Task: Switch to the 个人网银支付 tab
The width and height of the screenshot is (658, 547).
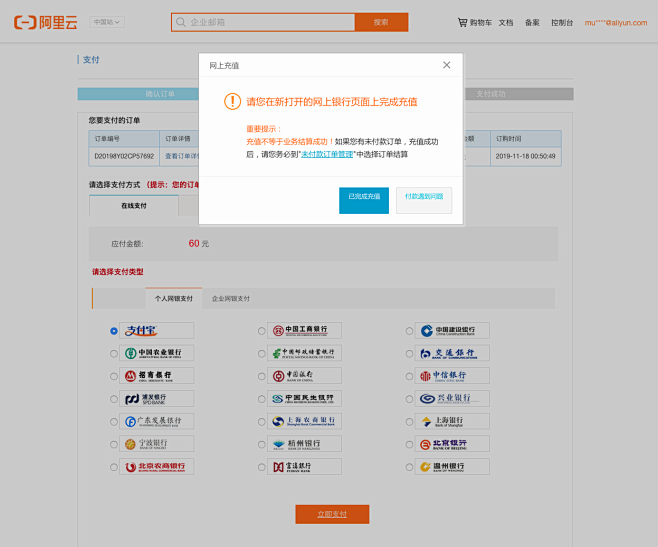Action: pyautogui.click(x=174, y=299)
